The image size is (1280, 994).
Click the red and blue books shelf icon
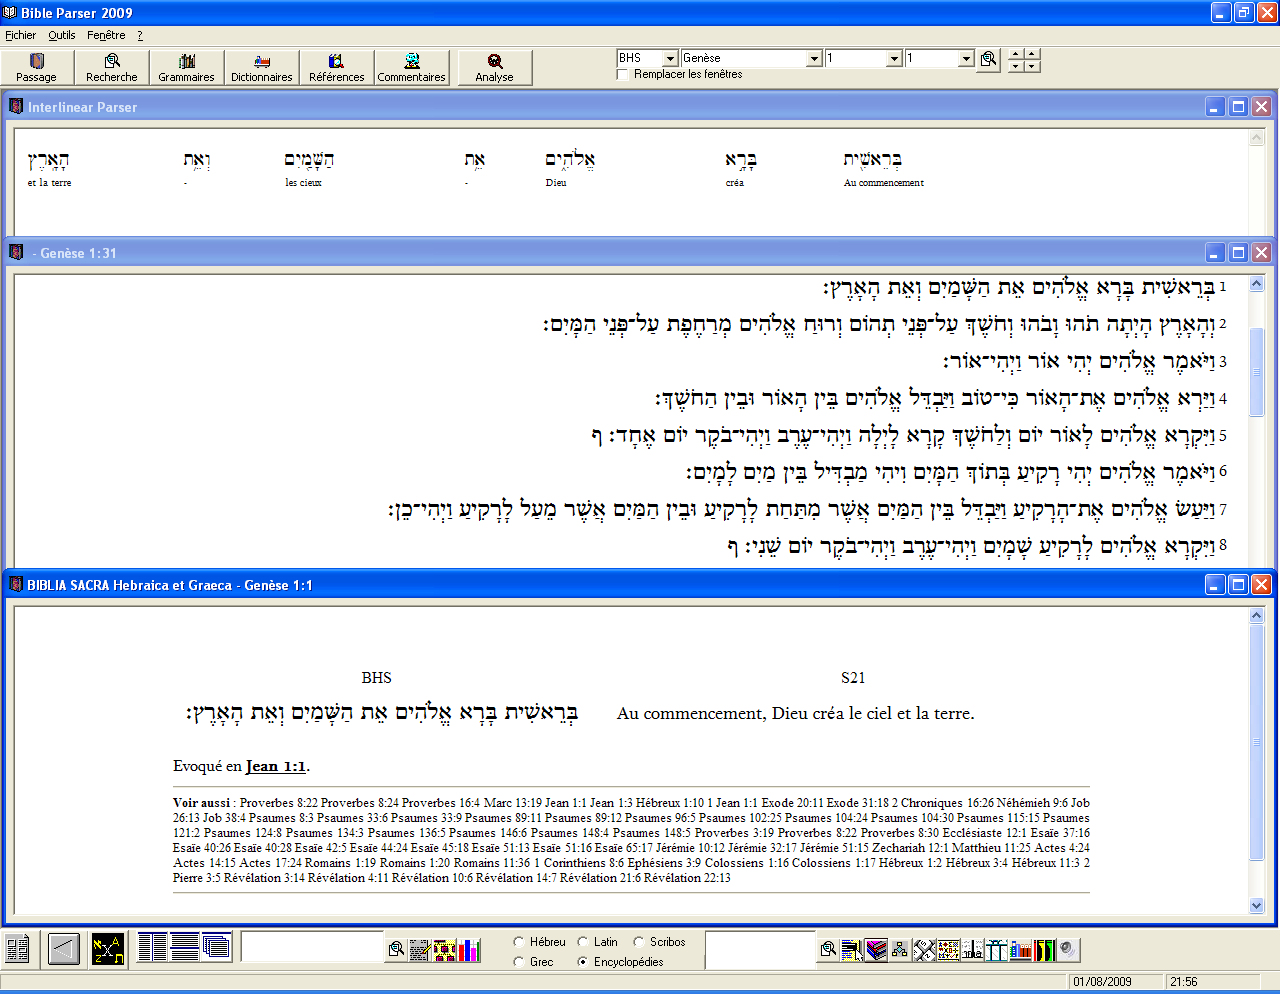tap(1020, 949)
